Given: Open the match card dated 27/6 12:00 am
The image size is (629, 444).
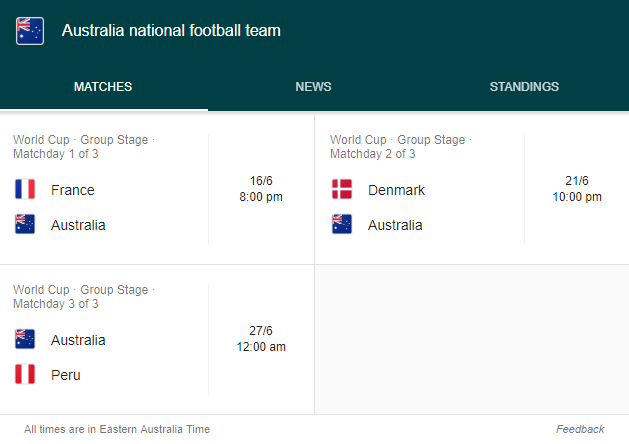Looking at the screenshot, I should pos(157,339).
